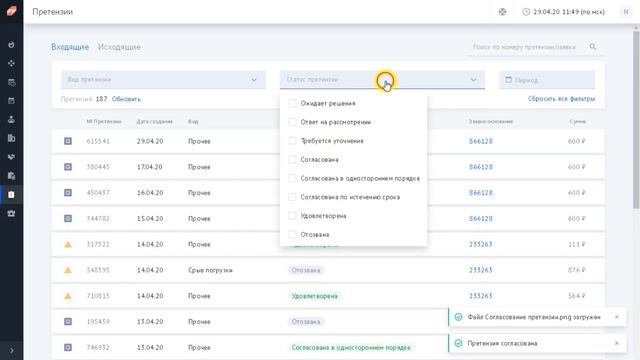Open the Период date picker field

547,80
